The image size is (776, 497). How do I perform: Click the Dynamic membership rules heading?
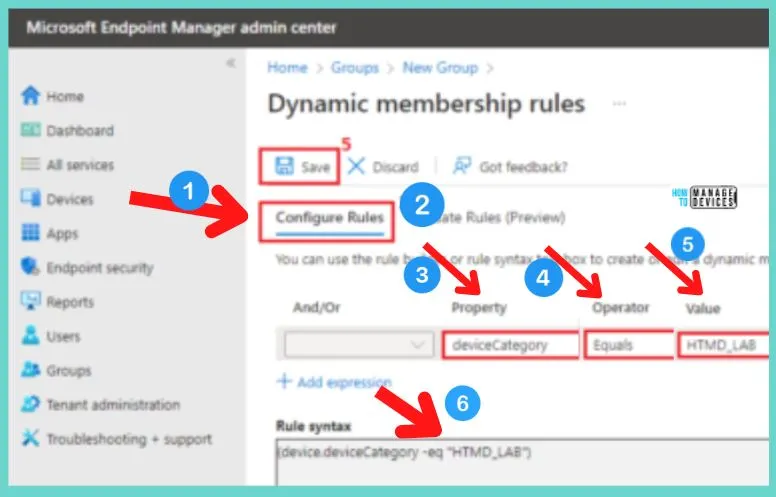[426, 104]
